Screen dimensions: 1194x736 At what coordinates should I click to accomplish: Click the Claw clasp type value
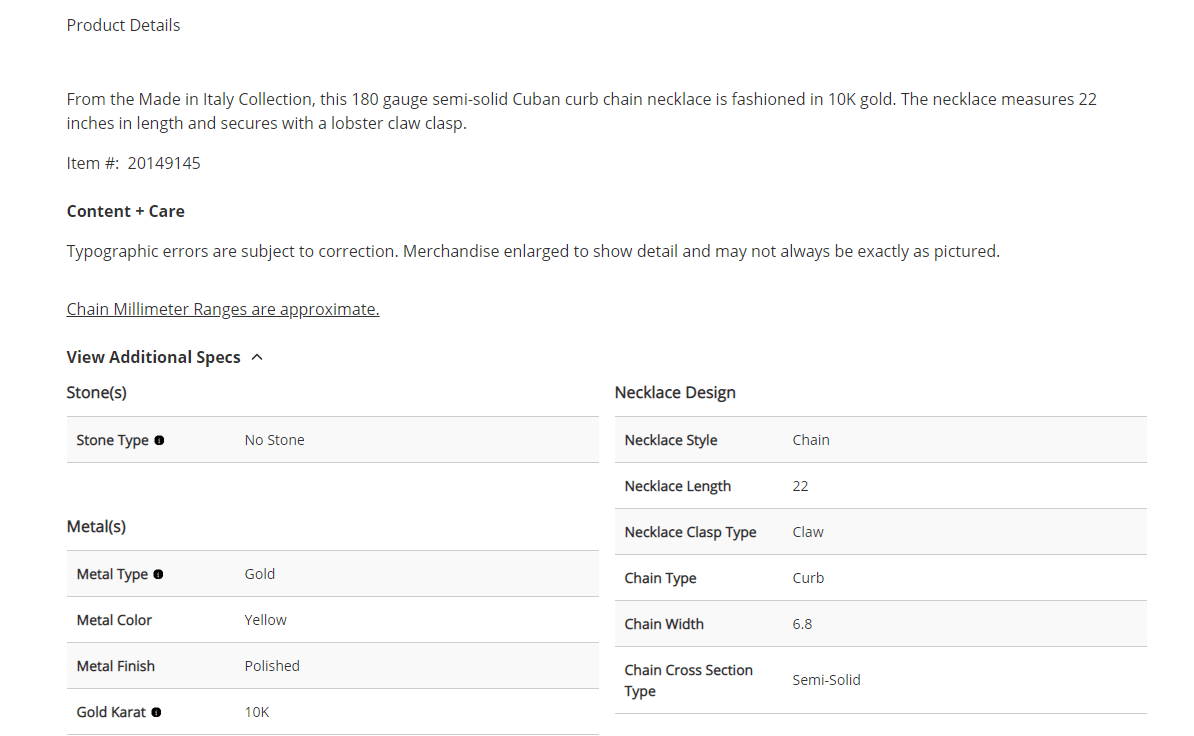click(808, 532)
